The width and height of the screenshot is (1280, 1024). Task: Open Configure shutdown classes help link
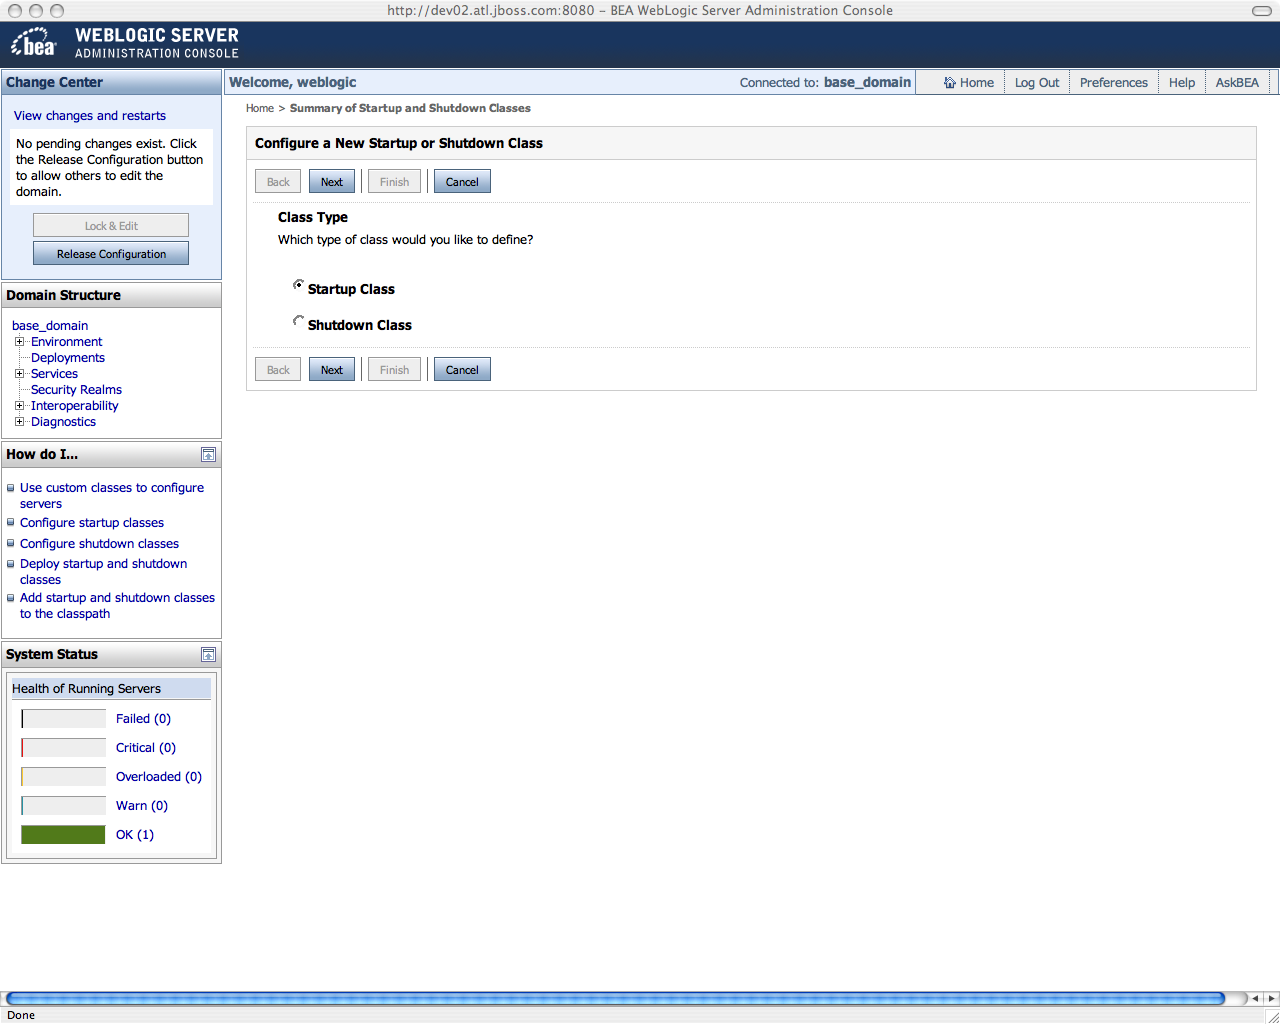pos(99,544)
